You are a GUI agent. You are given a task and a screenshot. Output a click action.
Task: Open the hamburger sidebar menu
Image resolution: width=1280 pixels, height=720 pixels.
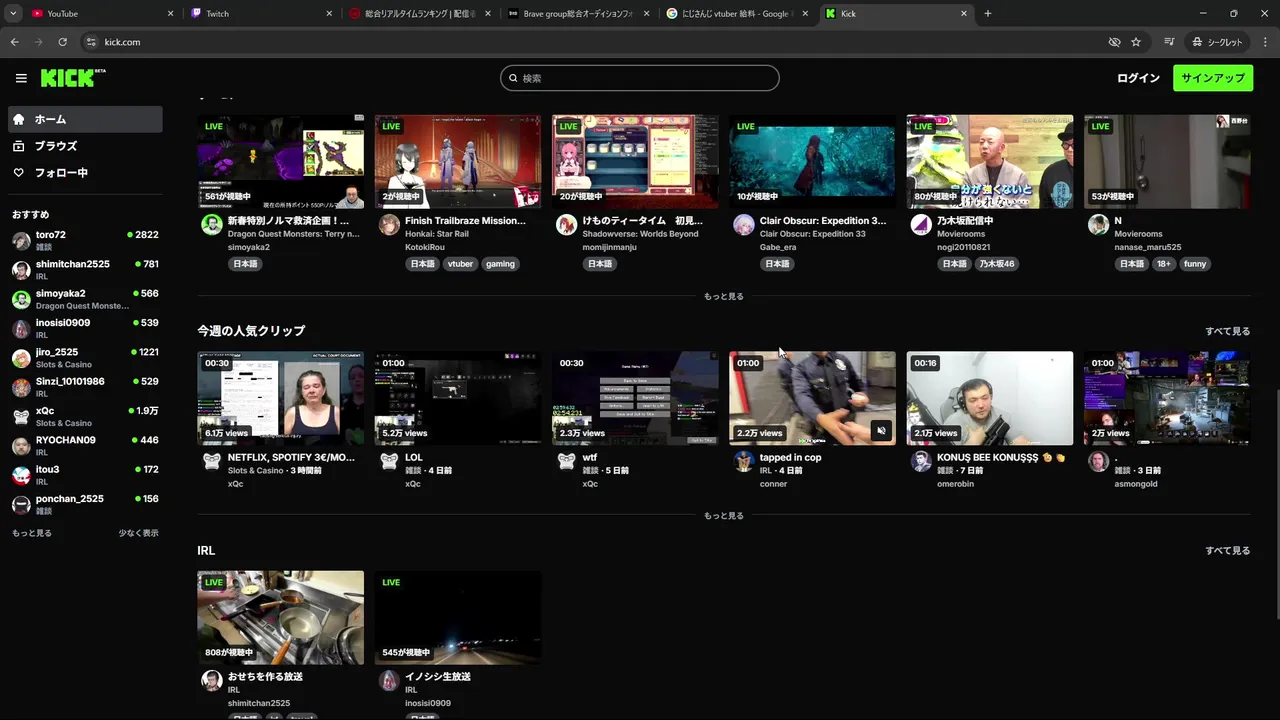point(21,78)
